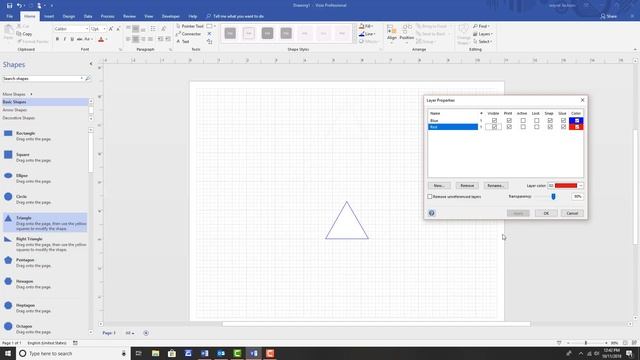The image size is (640, 360).
Task: Click the bullets list icon
Action: coord(153,29)
